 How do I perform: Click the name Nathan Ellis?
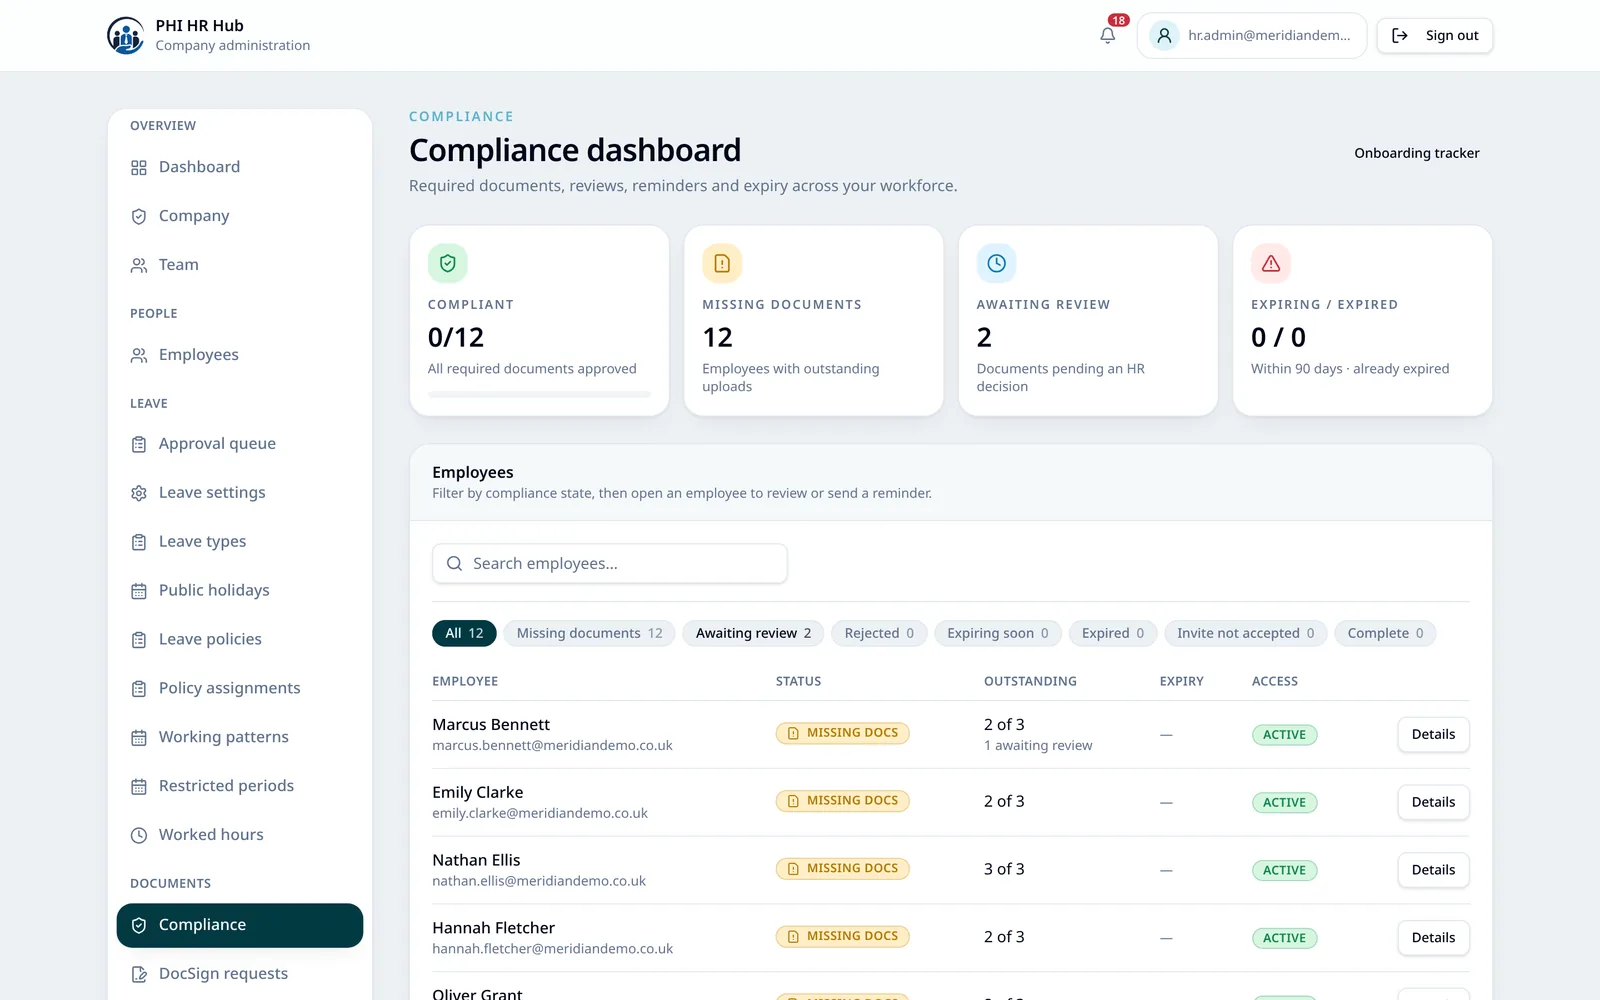(476, 861)
